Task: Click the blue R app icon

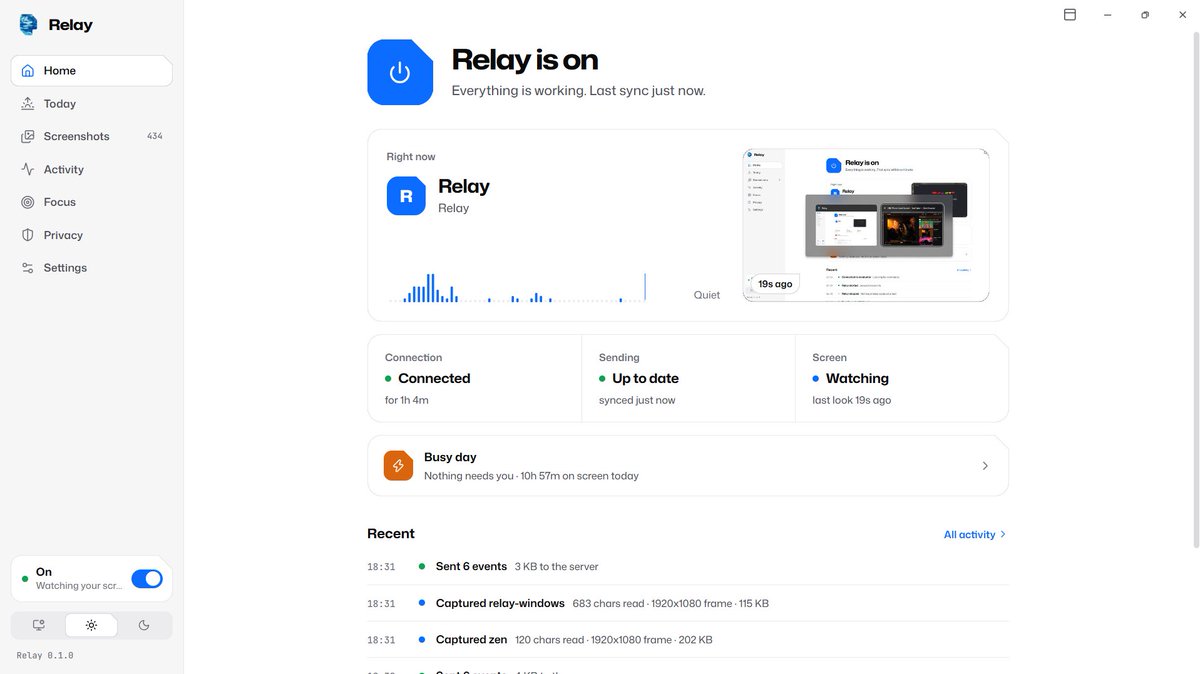Action: 406,196
